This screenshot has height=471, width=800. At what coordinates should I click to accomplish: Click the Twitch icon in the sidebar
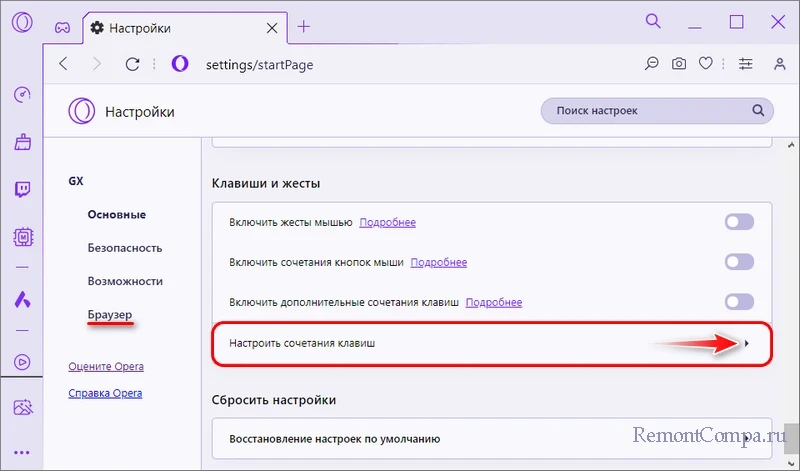tap(22, 190)
